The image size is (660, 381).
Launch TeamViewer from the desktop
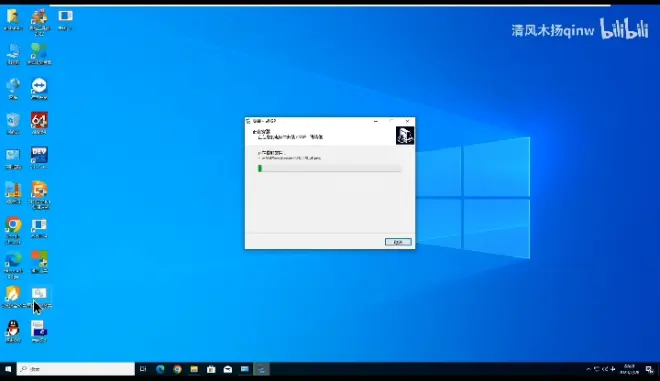pos(39,89)
